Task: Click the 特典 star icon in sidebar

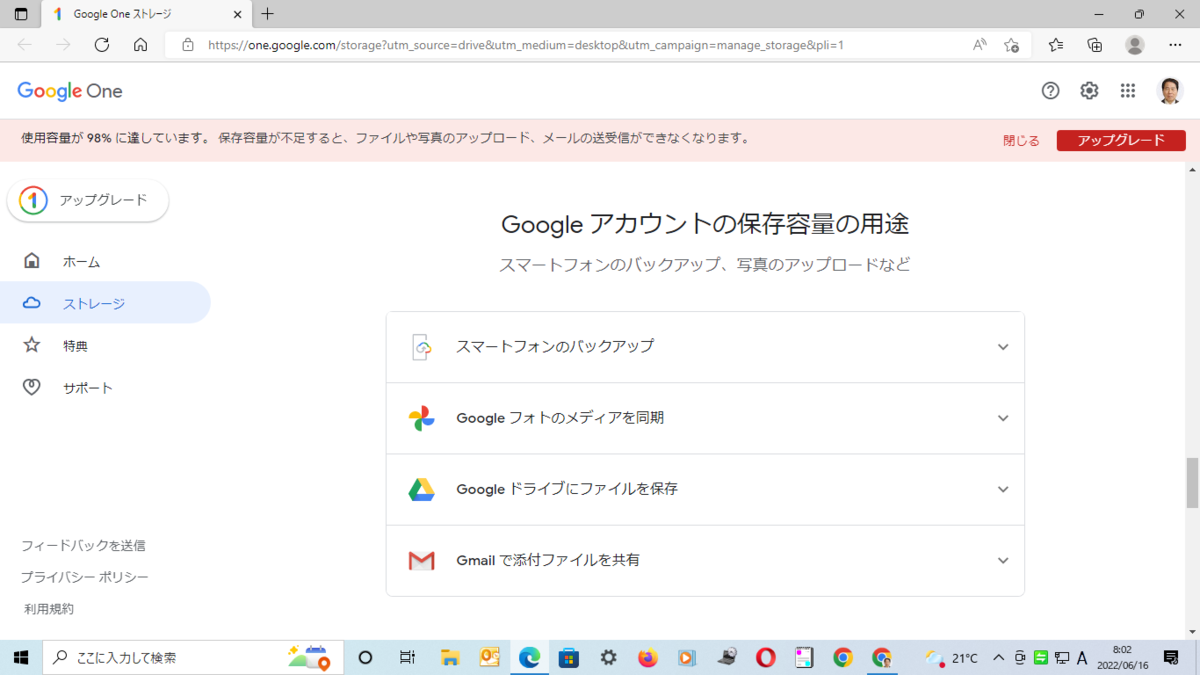Action: pyautogui.click(x=32, y=345)
